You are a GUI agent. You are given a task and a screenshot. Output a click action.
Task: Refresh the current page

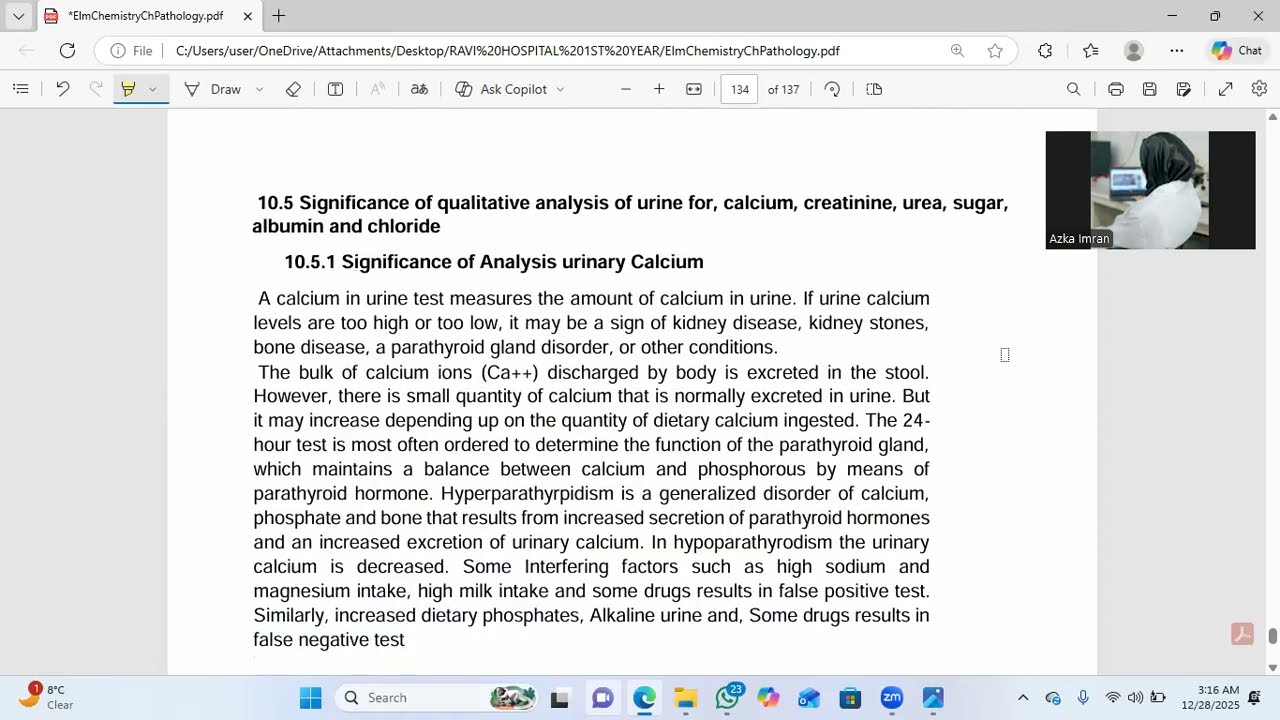(x=67, y=50)
